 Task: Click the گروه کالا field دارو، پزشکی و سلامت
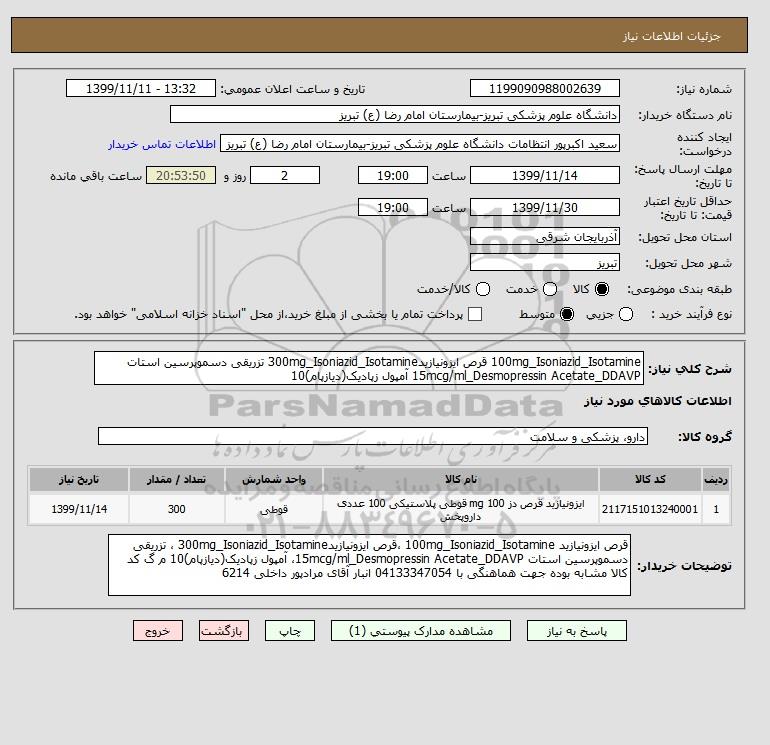tap(373, 436)
